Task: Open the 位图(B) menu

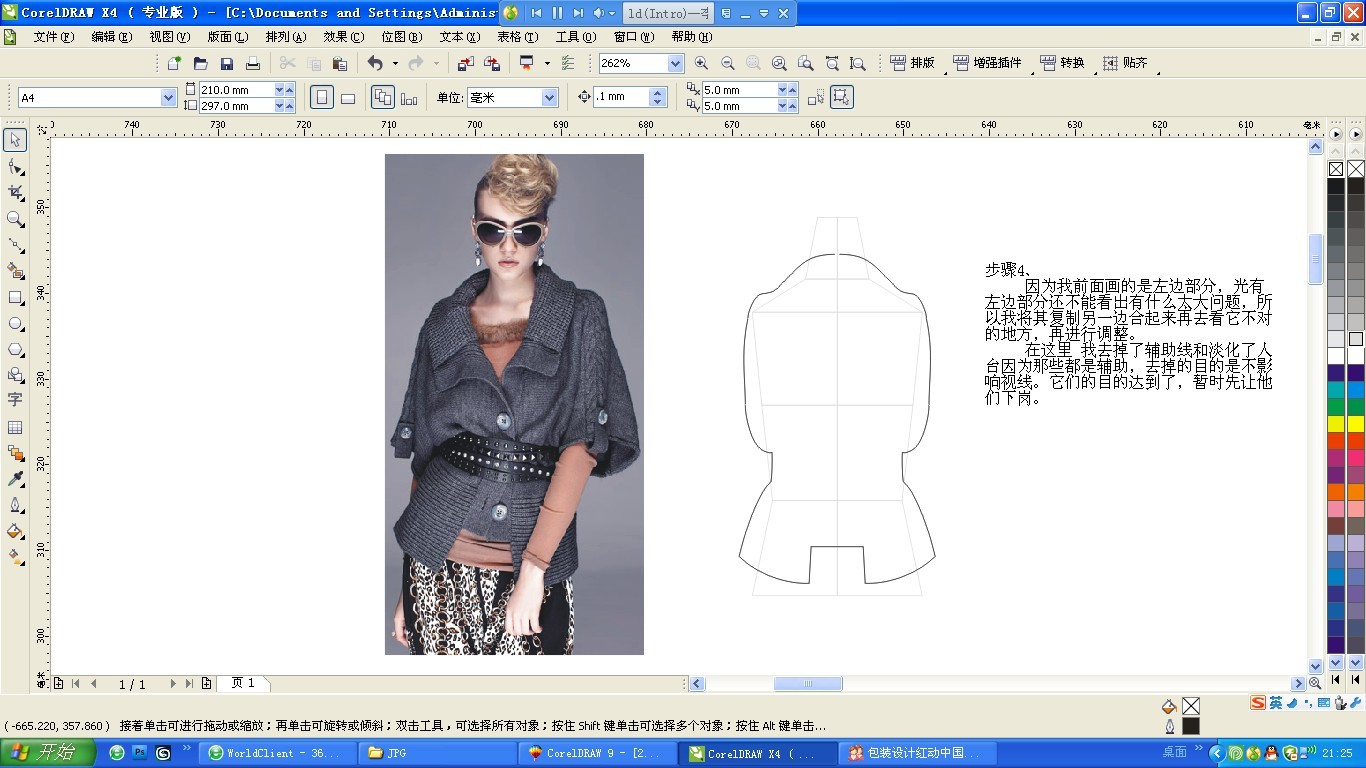Action: point(402,37)
